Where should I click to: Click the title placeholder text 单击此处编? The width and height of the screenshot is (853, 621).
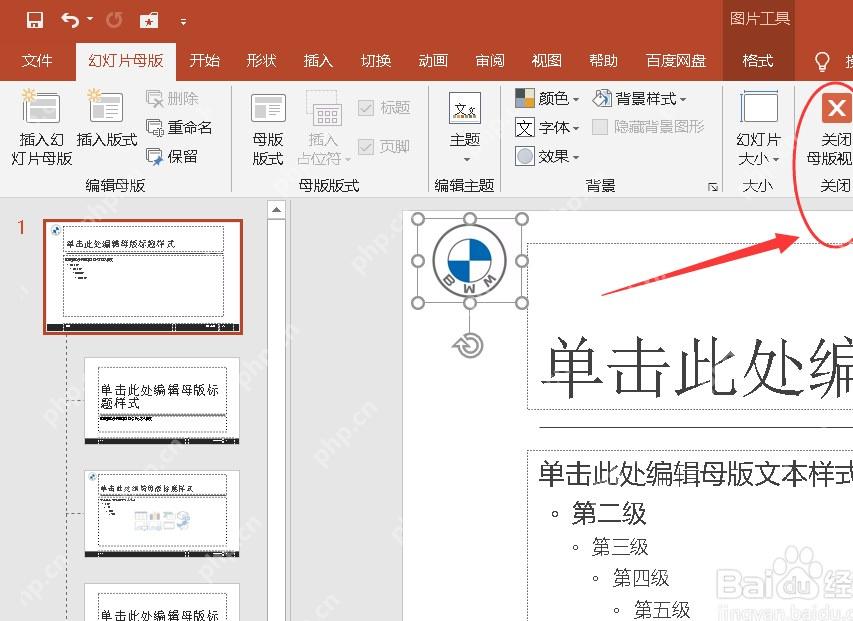pos(697,368)
